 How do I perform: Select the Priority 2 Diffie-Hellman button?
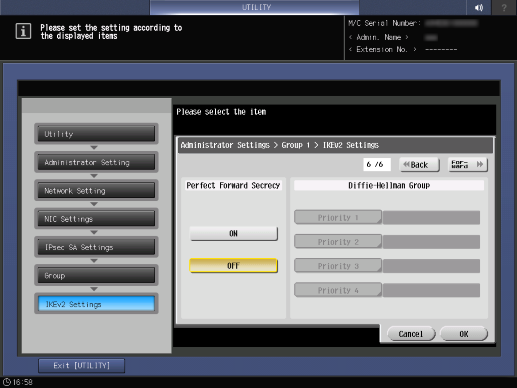[x=338, y=242]
